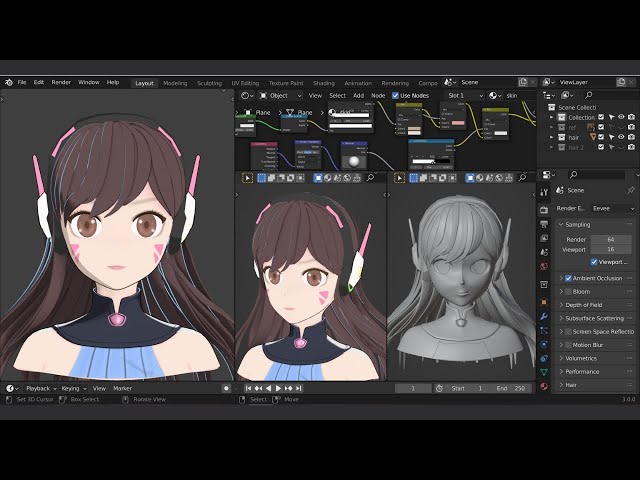Toggle the auto keying record button
640x480 pixels.
point(226,389)
